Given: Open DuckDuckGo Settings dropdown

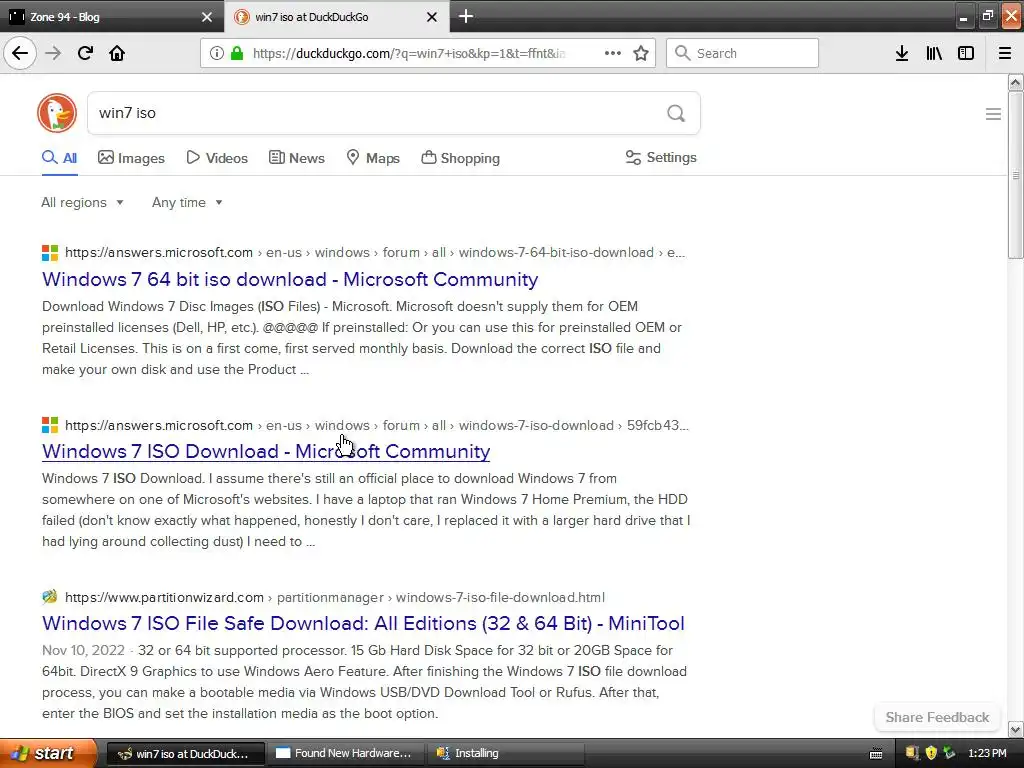Looking at the screenshot, I should pos(661,157).
